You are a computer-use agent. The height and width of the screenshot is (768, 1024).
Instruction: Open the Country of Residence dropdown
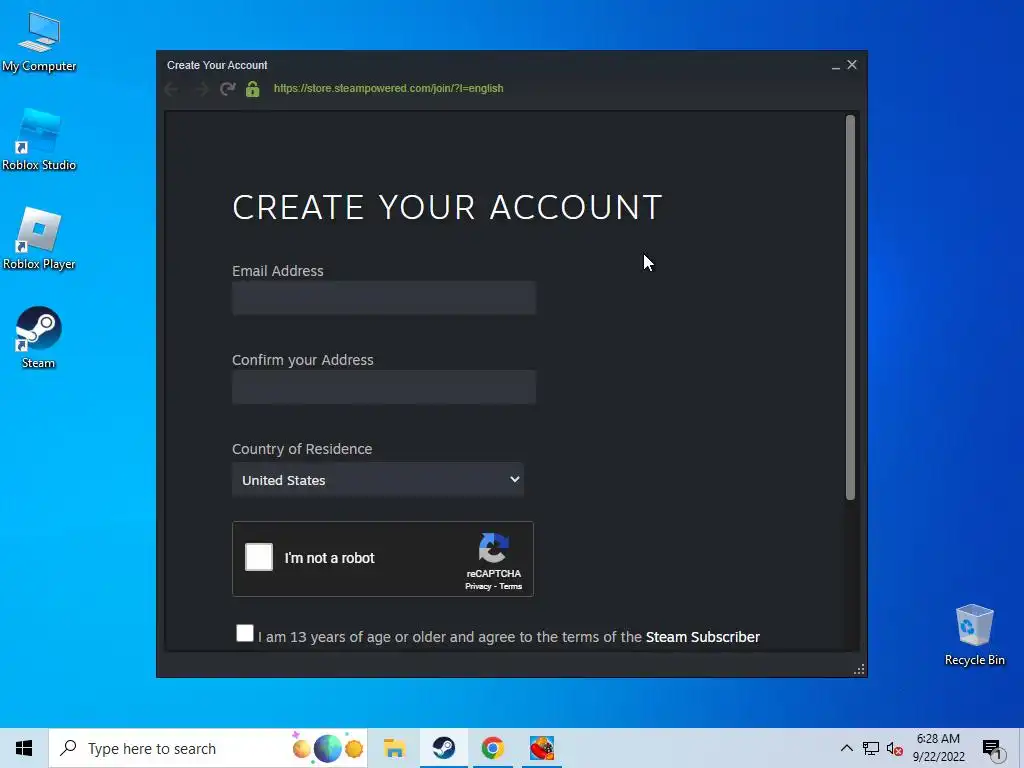(x=378, y=480)
